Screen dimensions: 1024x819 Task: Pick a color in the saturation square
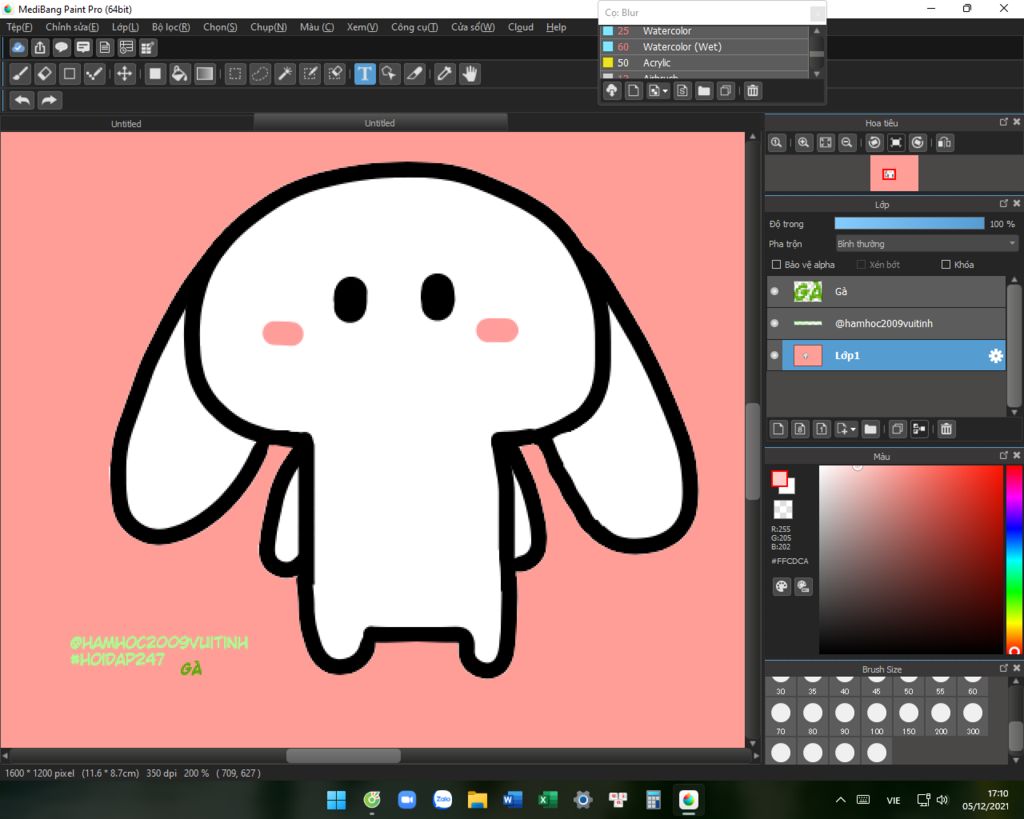click(911, 560)
